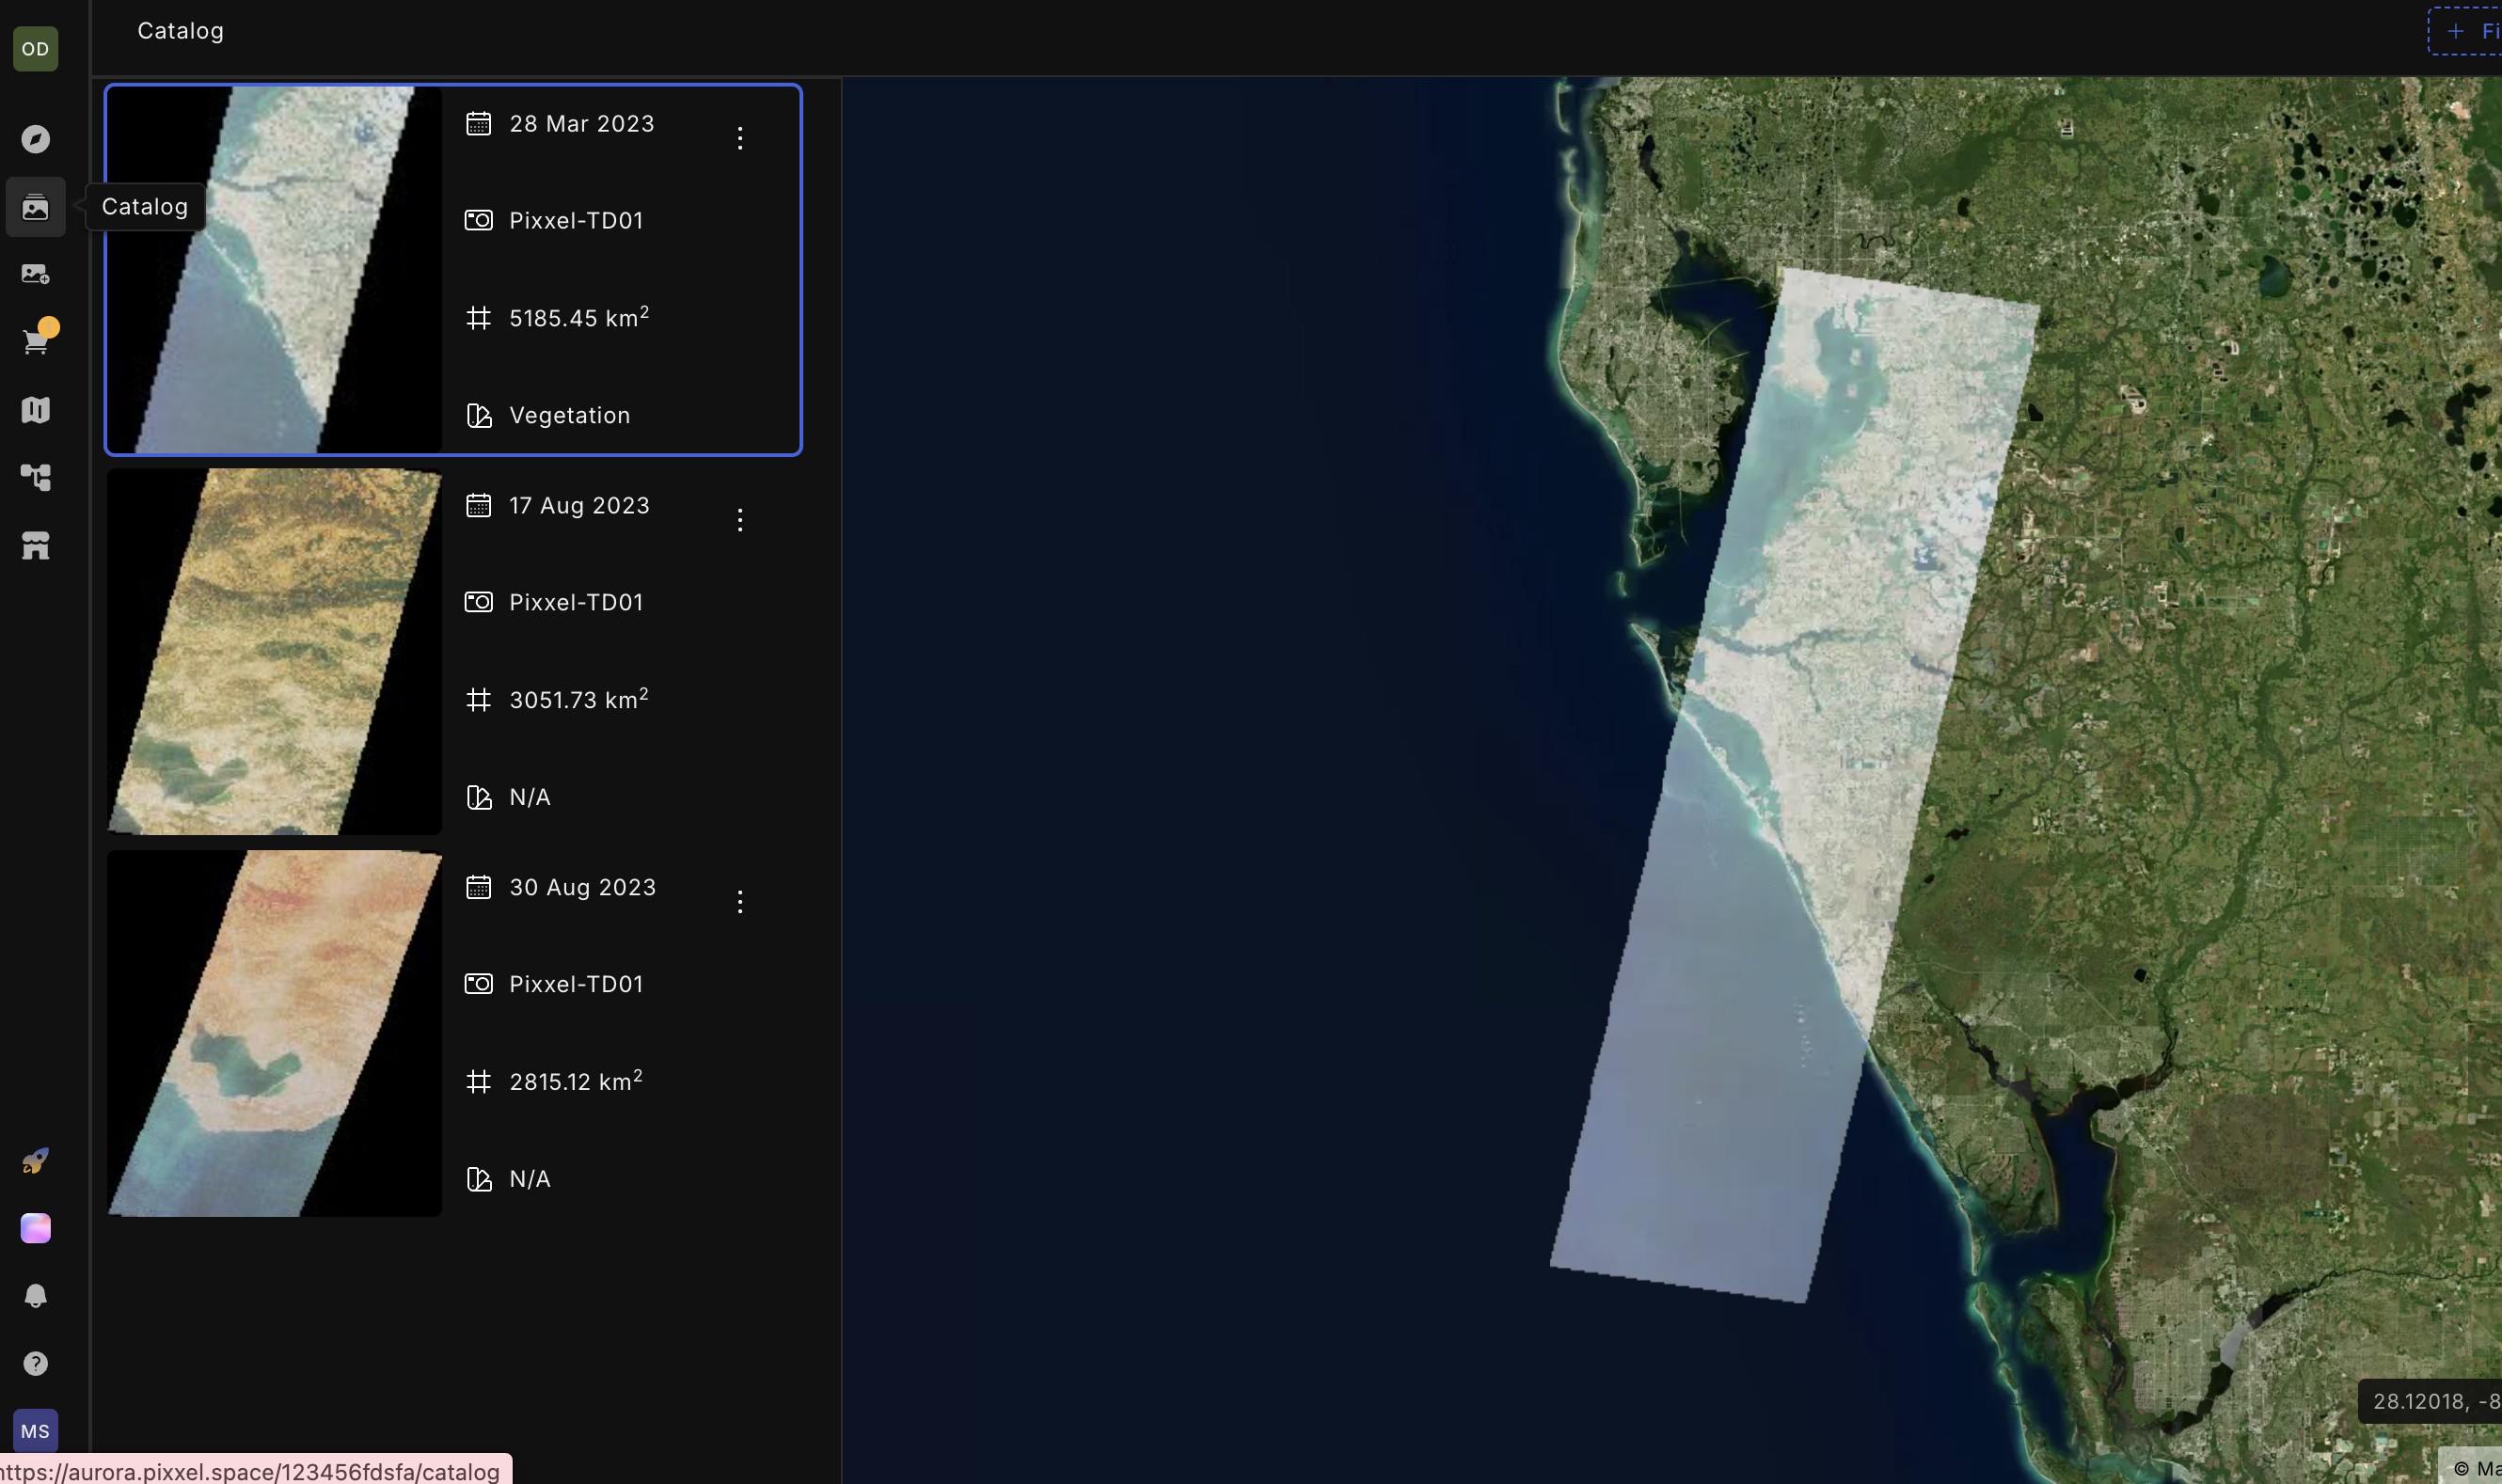Click the "2815.12 km²" area value
The width and height of the screenshot is (2502, 1484).
(x=576, y=1082)
